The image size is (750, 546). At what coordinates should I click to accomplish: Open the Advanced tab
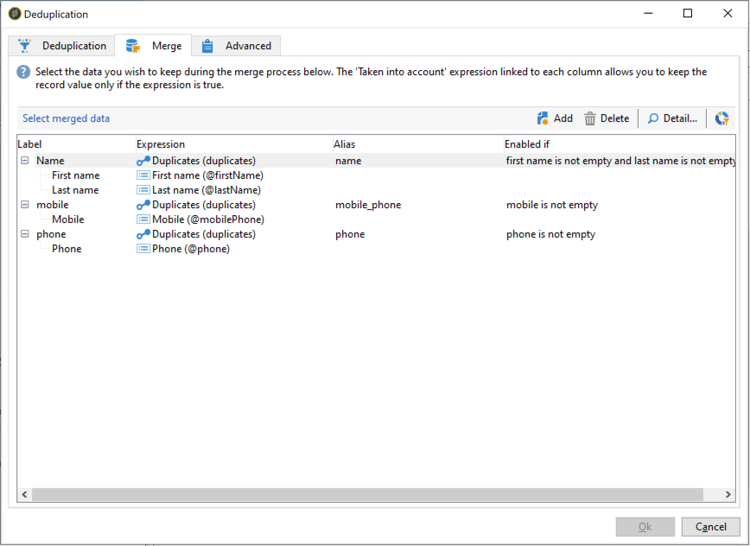[x=236, y=46]
